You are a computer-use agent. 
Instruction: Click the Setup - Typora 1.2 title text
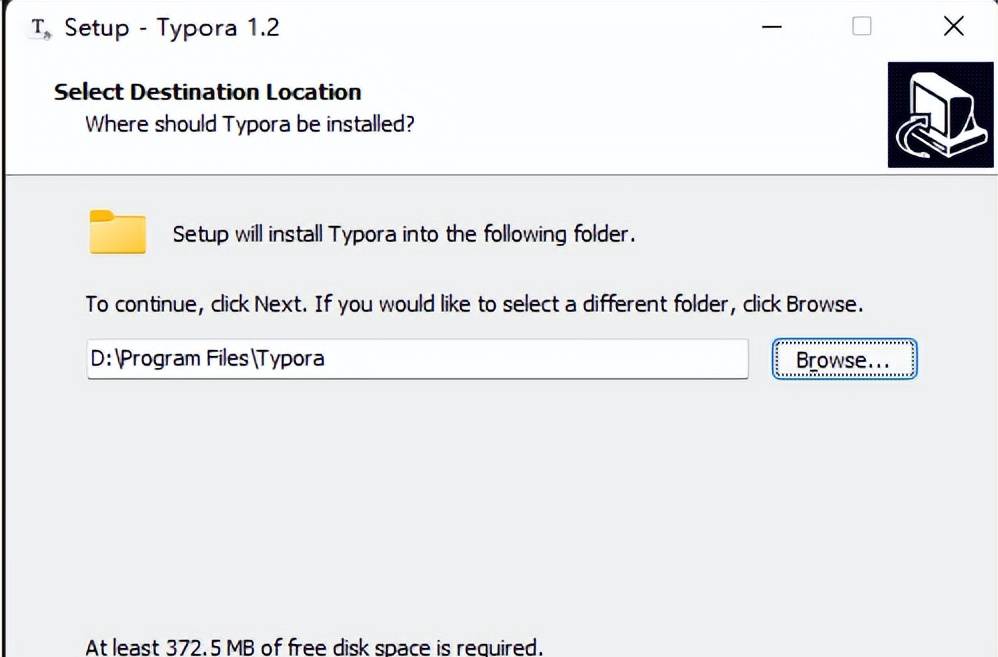pyautogui.click(x=170, y=28)
